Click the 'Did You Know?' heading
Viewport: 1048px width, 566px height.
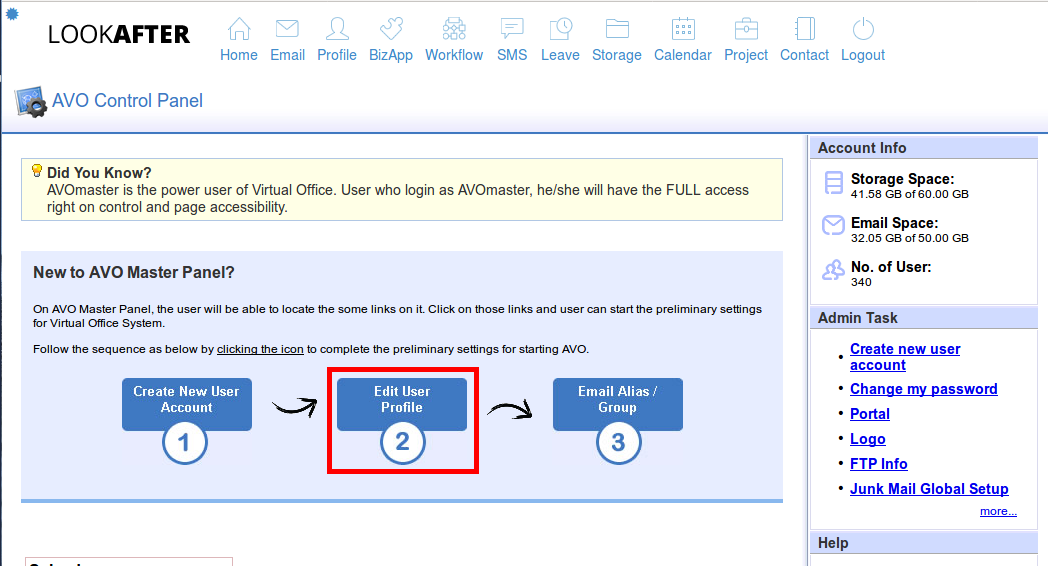pos(99,172)
